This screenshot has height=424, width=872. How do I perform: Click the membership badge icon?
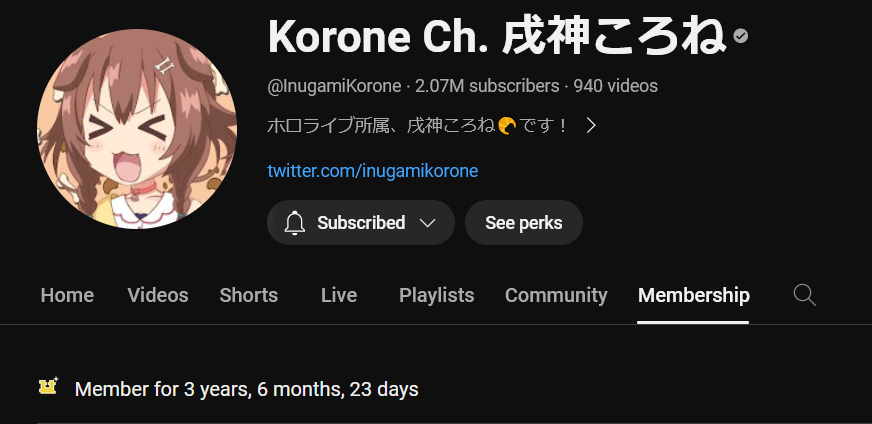pos(48,386)
